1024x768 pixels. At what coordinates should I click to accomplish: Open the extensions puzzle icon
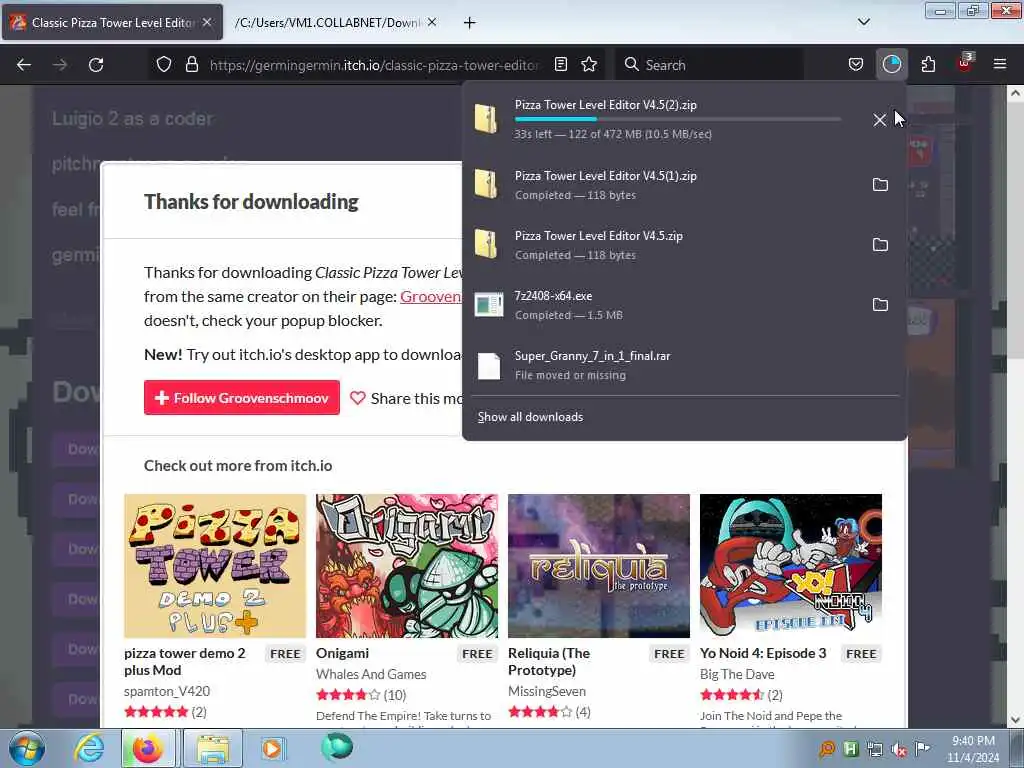928,65
